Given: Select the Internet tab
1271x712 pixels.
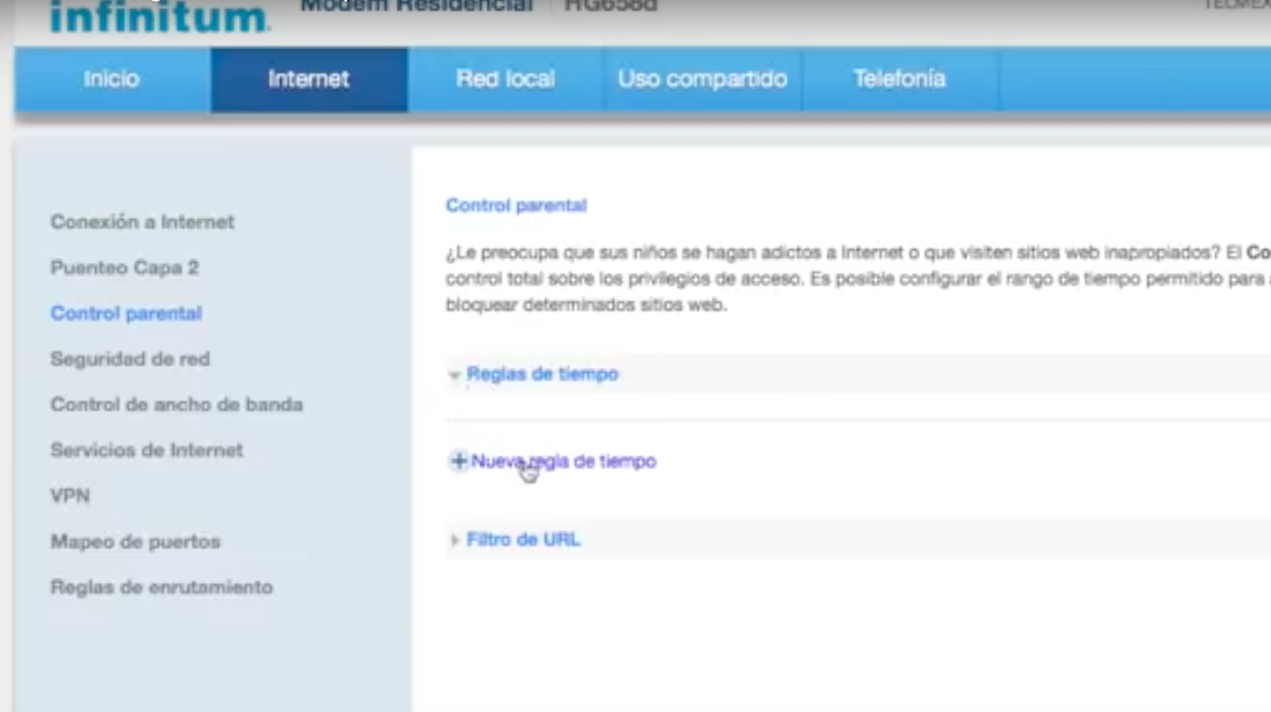Looking at the screenshot, I should (x=309, y=79).
